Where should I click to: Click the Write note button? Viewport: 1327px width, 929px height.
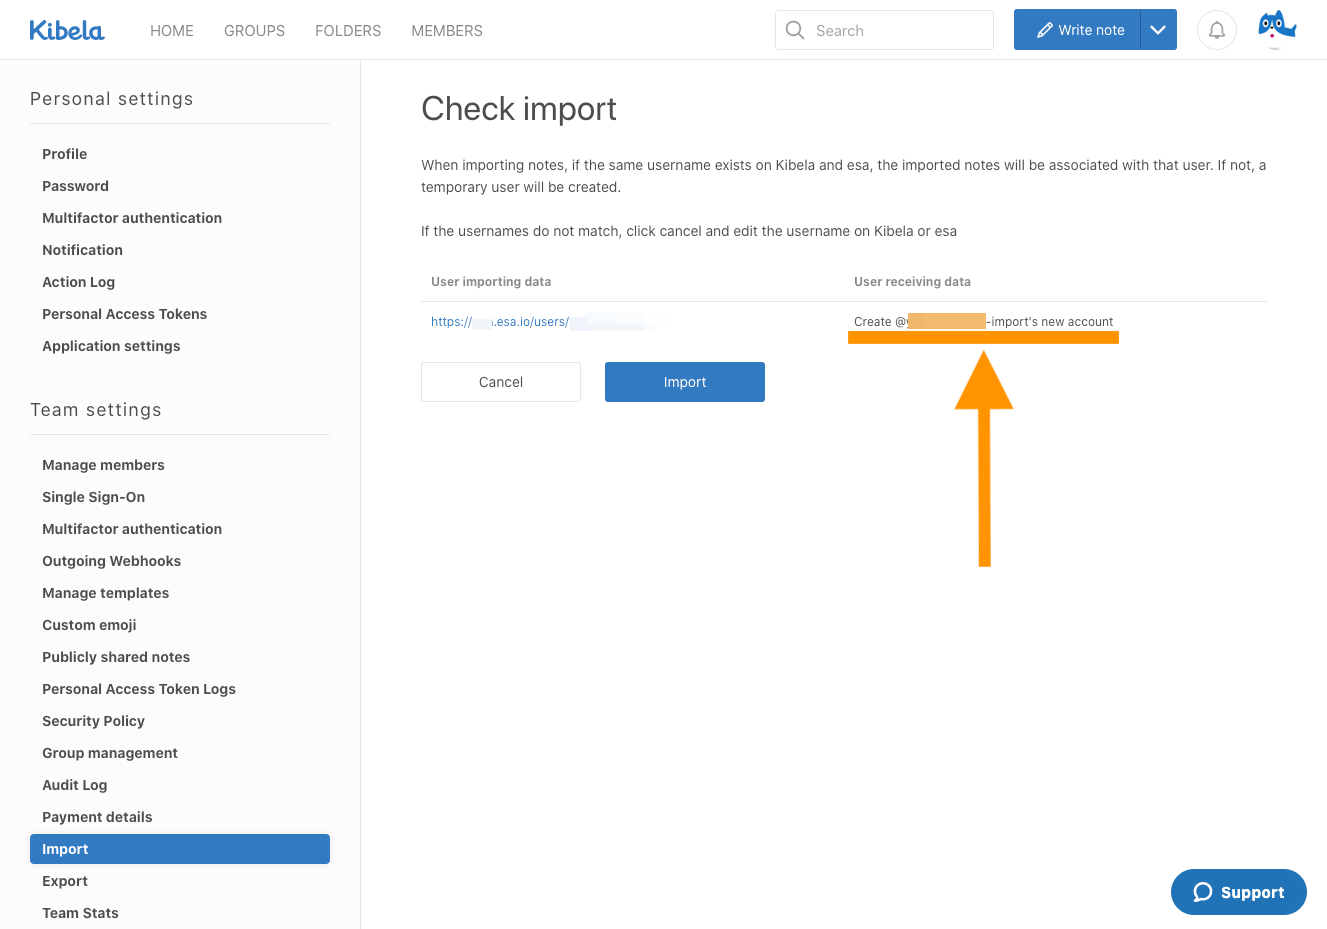[1078, 30]
